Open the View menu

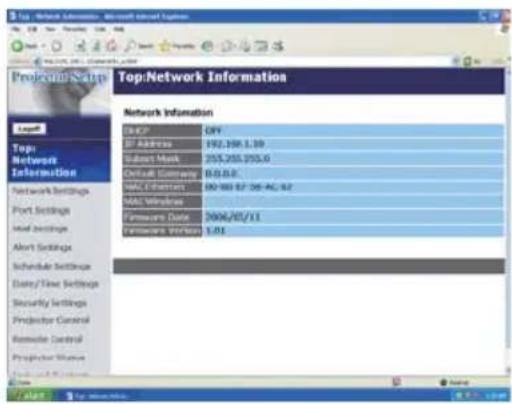point(50,29)
